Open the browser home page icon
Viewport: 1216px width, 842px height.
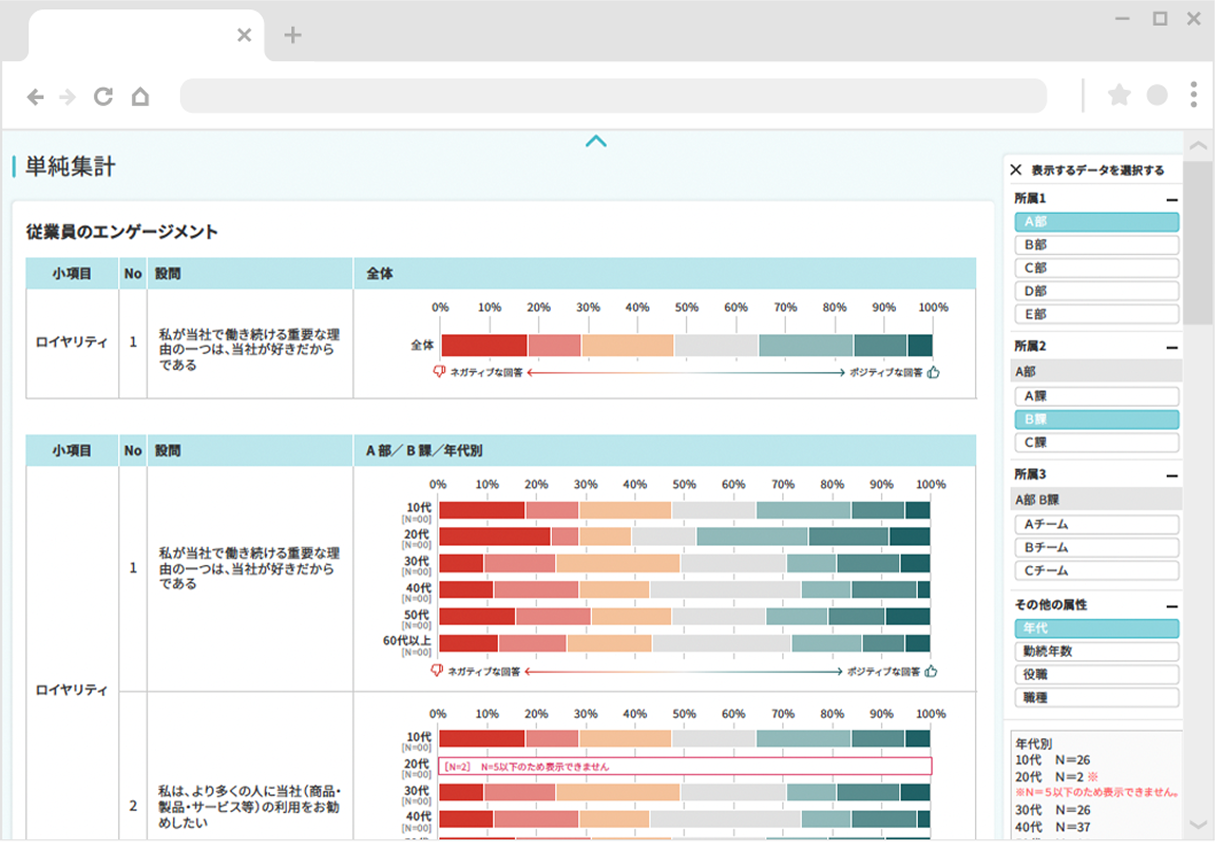tap(140, 97)
